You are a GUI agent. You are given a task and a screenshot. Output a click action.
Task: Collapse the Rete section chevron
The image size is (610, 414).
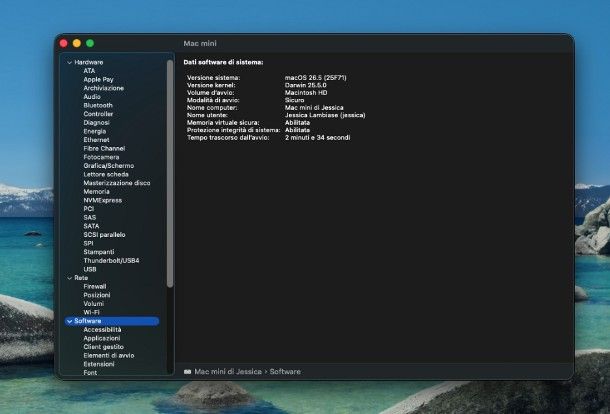70,278
